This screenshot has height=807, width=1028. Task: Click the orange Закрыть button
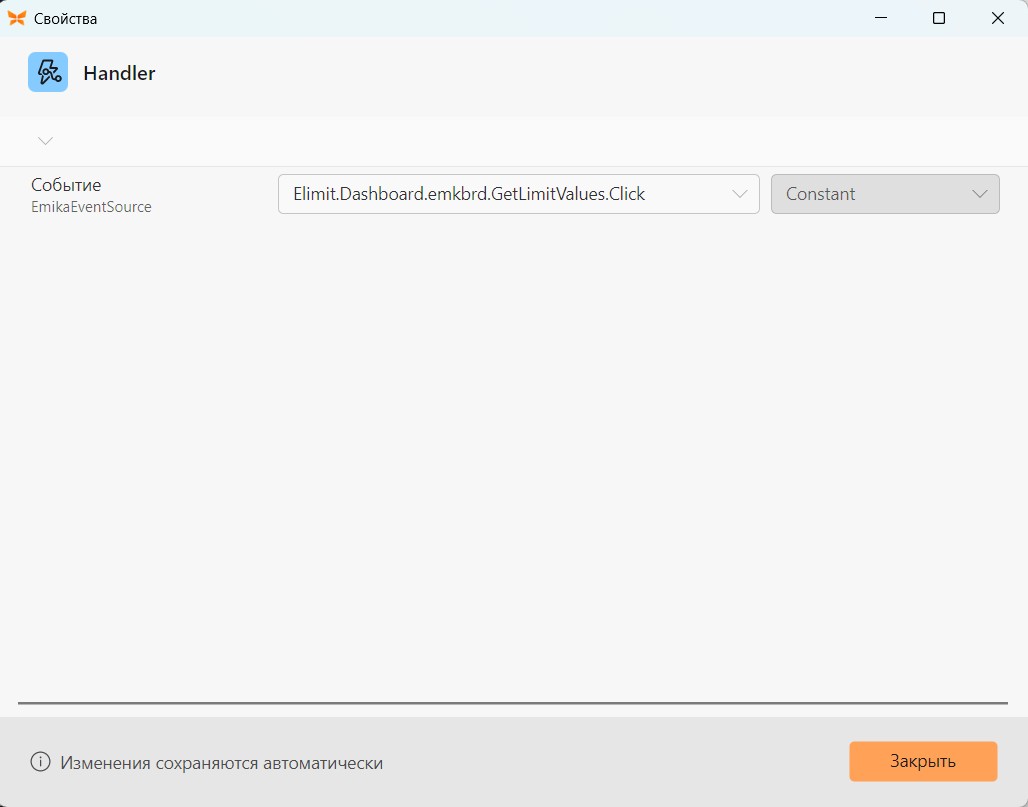923,761
